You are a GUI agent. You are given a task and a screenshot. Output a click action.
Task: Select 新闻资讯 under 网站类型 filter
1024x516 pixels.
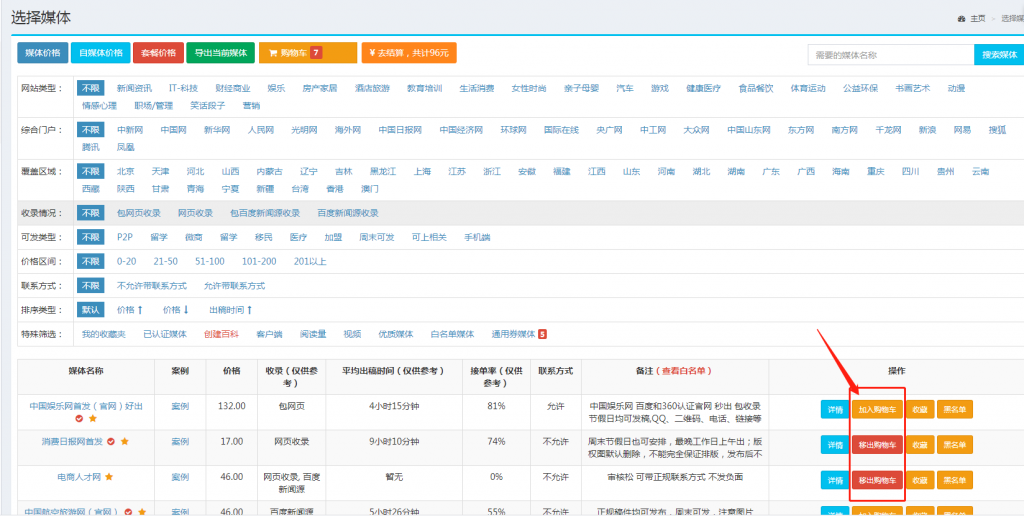134,88
